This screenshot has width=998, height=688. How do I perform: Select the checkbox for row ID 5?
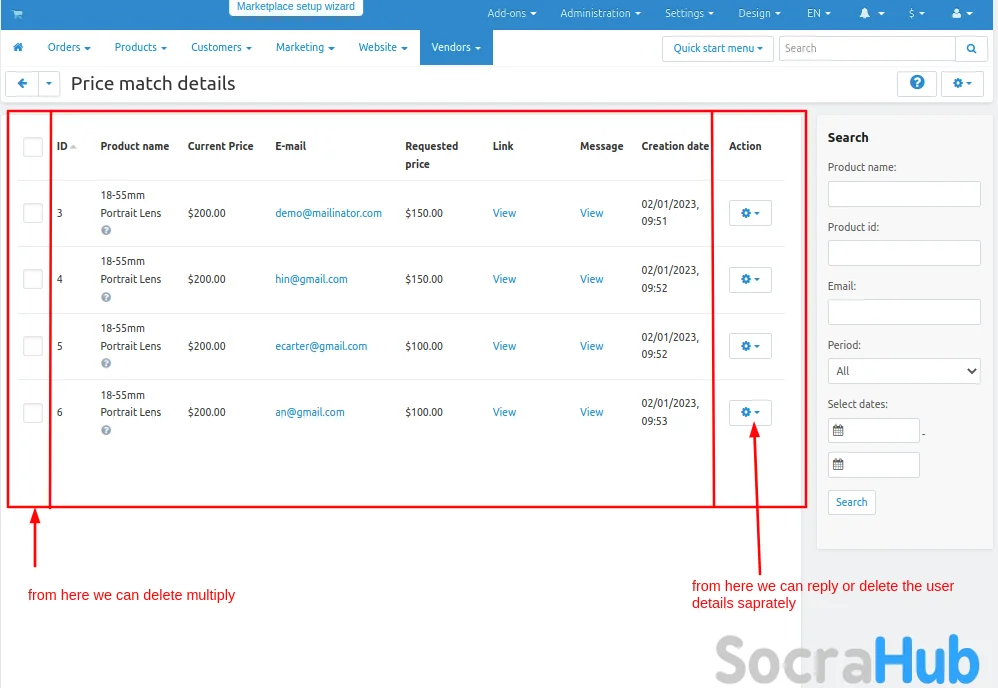33,346
